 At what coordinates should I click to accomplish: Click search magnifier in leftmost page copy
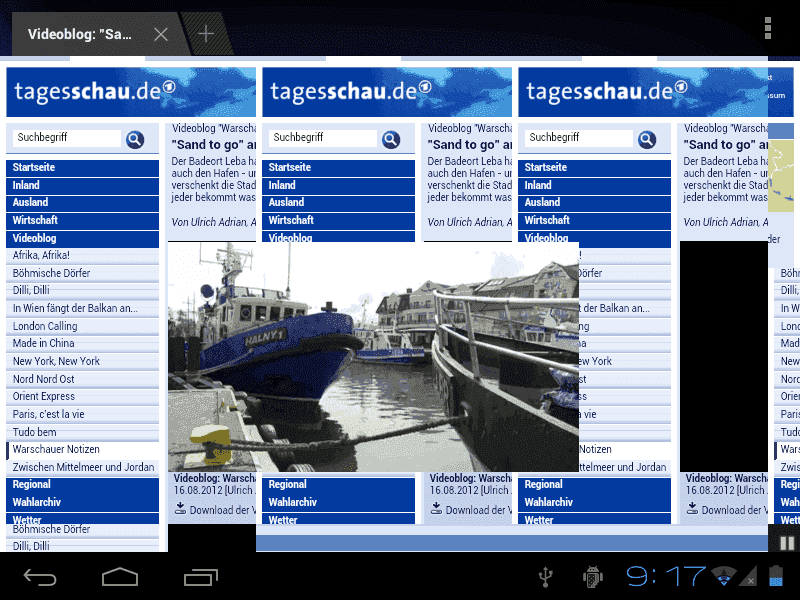[135, 139]
